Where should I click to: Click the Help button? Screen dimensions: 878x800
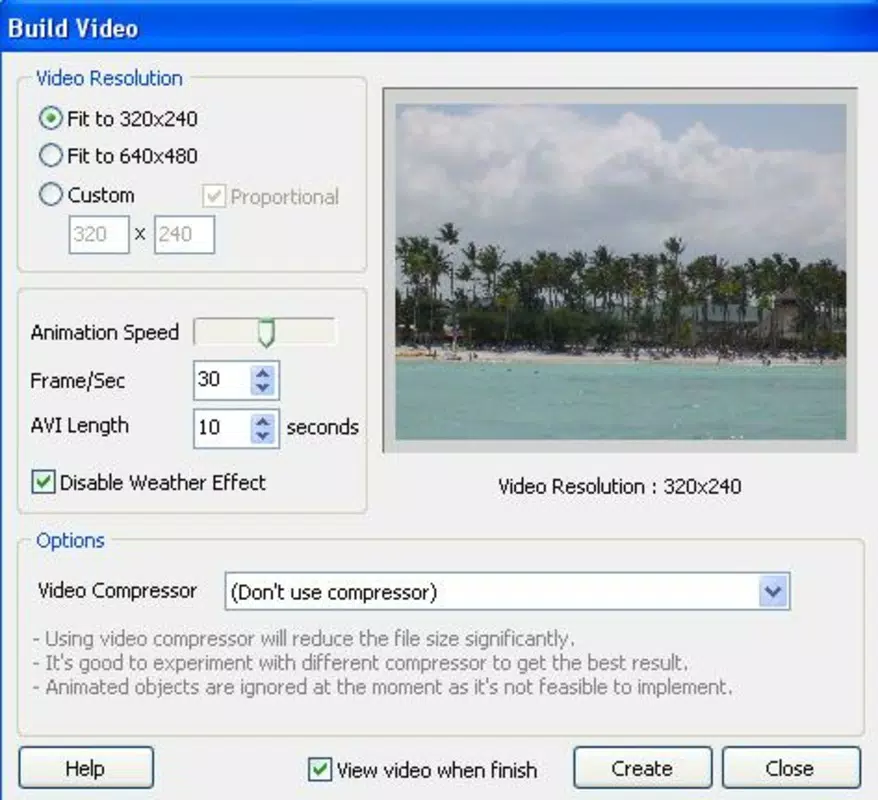click(86, 768)
